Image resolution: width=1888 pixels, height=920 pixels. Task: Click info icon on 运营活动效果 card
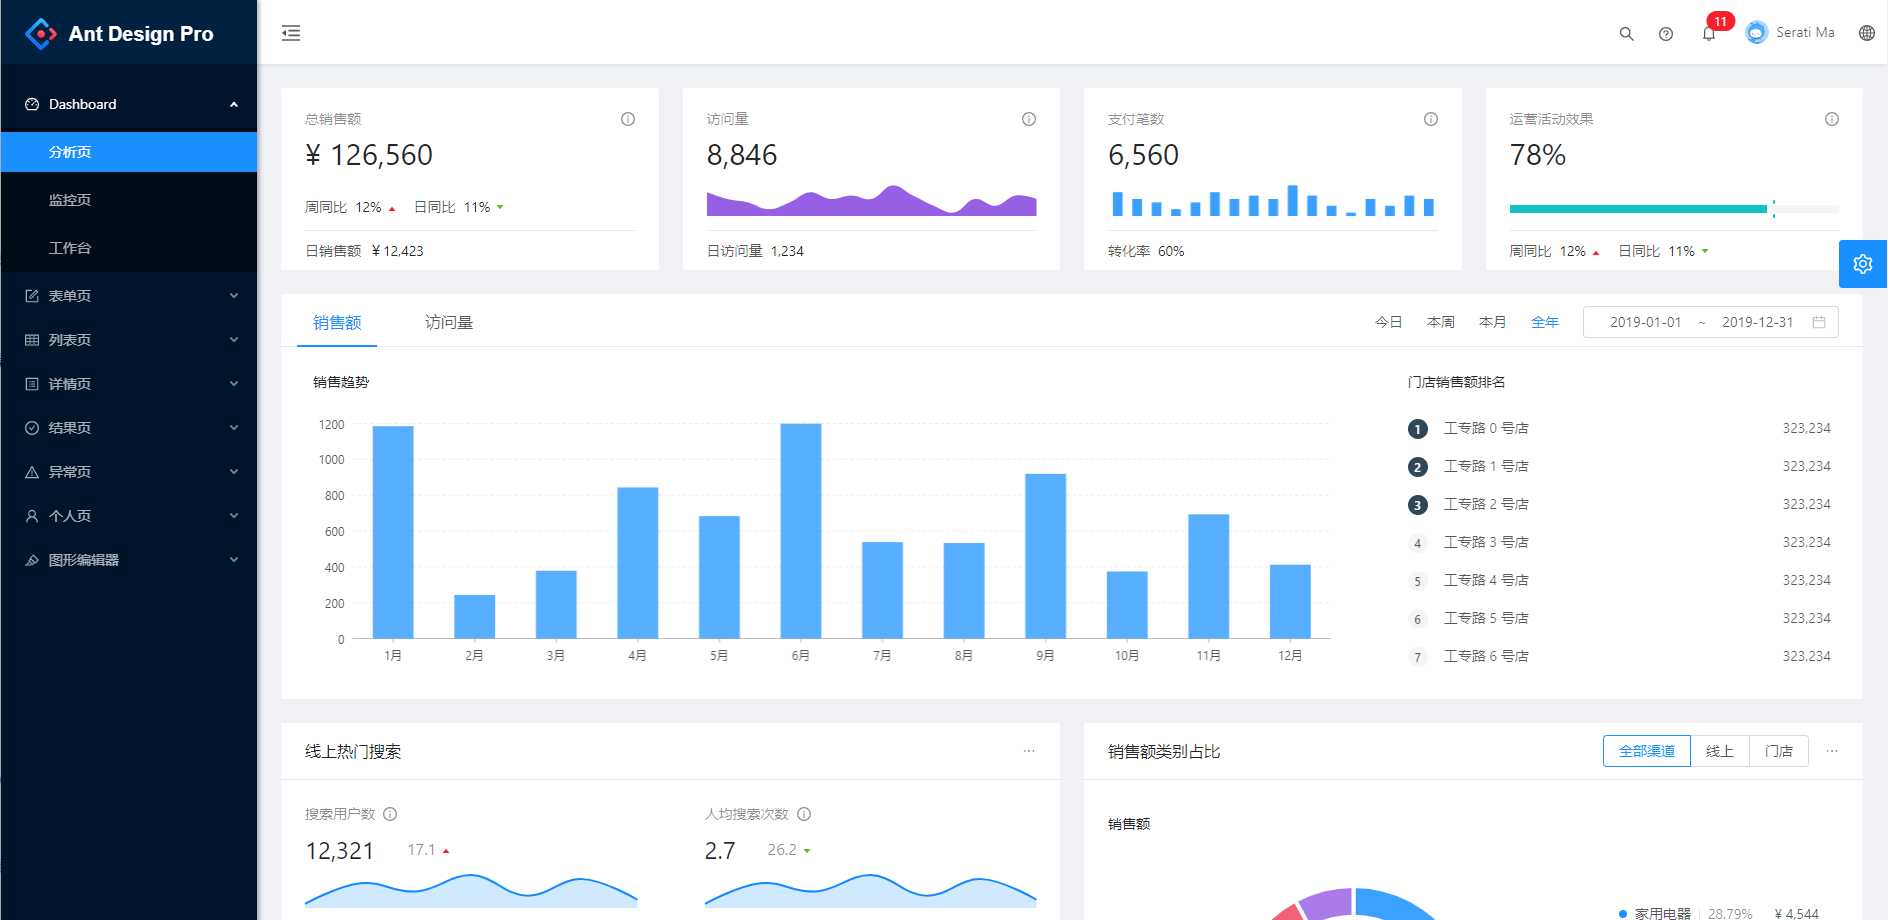1832,119
